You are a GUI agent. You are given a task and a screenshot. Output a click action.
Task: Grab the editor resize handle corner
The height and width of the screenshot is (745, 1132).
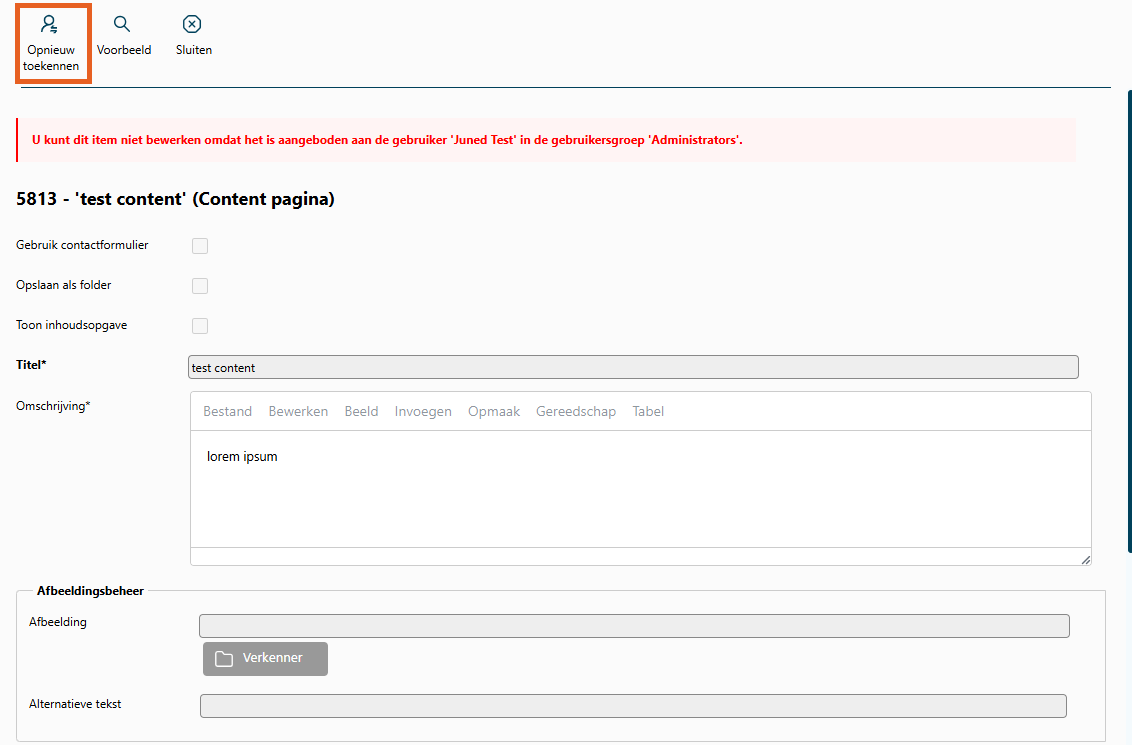pos(1085,559)
